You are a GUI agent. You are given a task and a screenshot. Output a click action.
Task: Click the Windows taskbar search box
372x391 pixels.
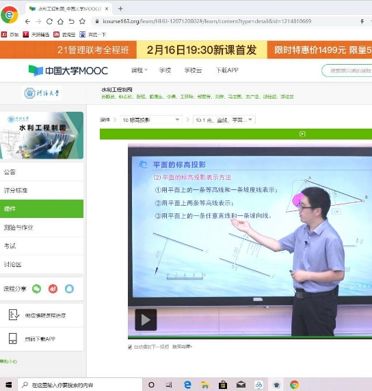(x=80, y=385)
